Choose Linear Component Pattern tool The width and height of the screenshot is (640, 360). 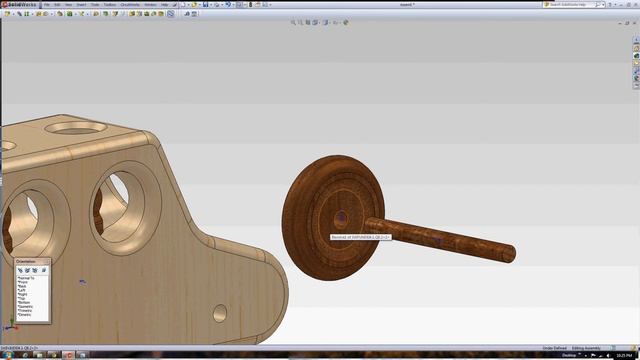point(27,14)
